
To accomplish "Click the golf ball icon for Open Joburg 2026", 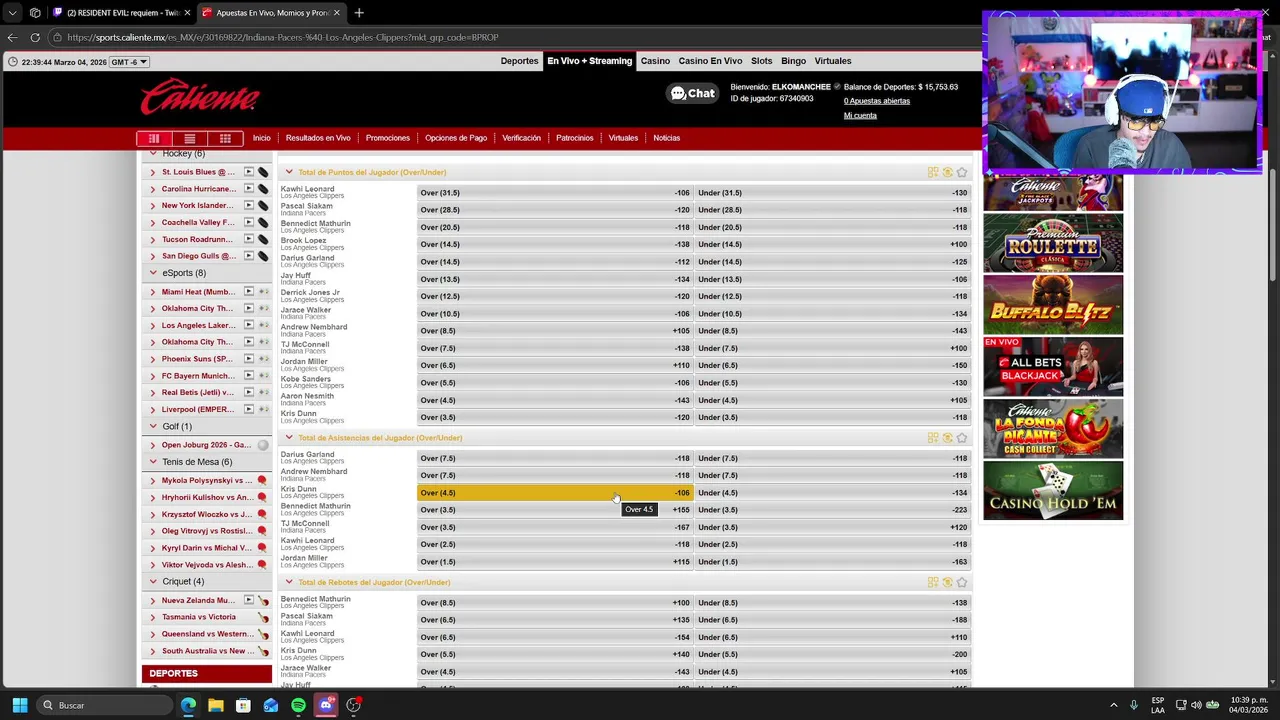I will [263, 445].
